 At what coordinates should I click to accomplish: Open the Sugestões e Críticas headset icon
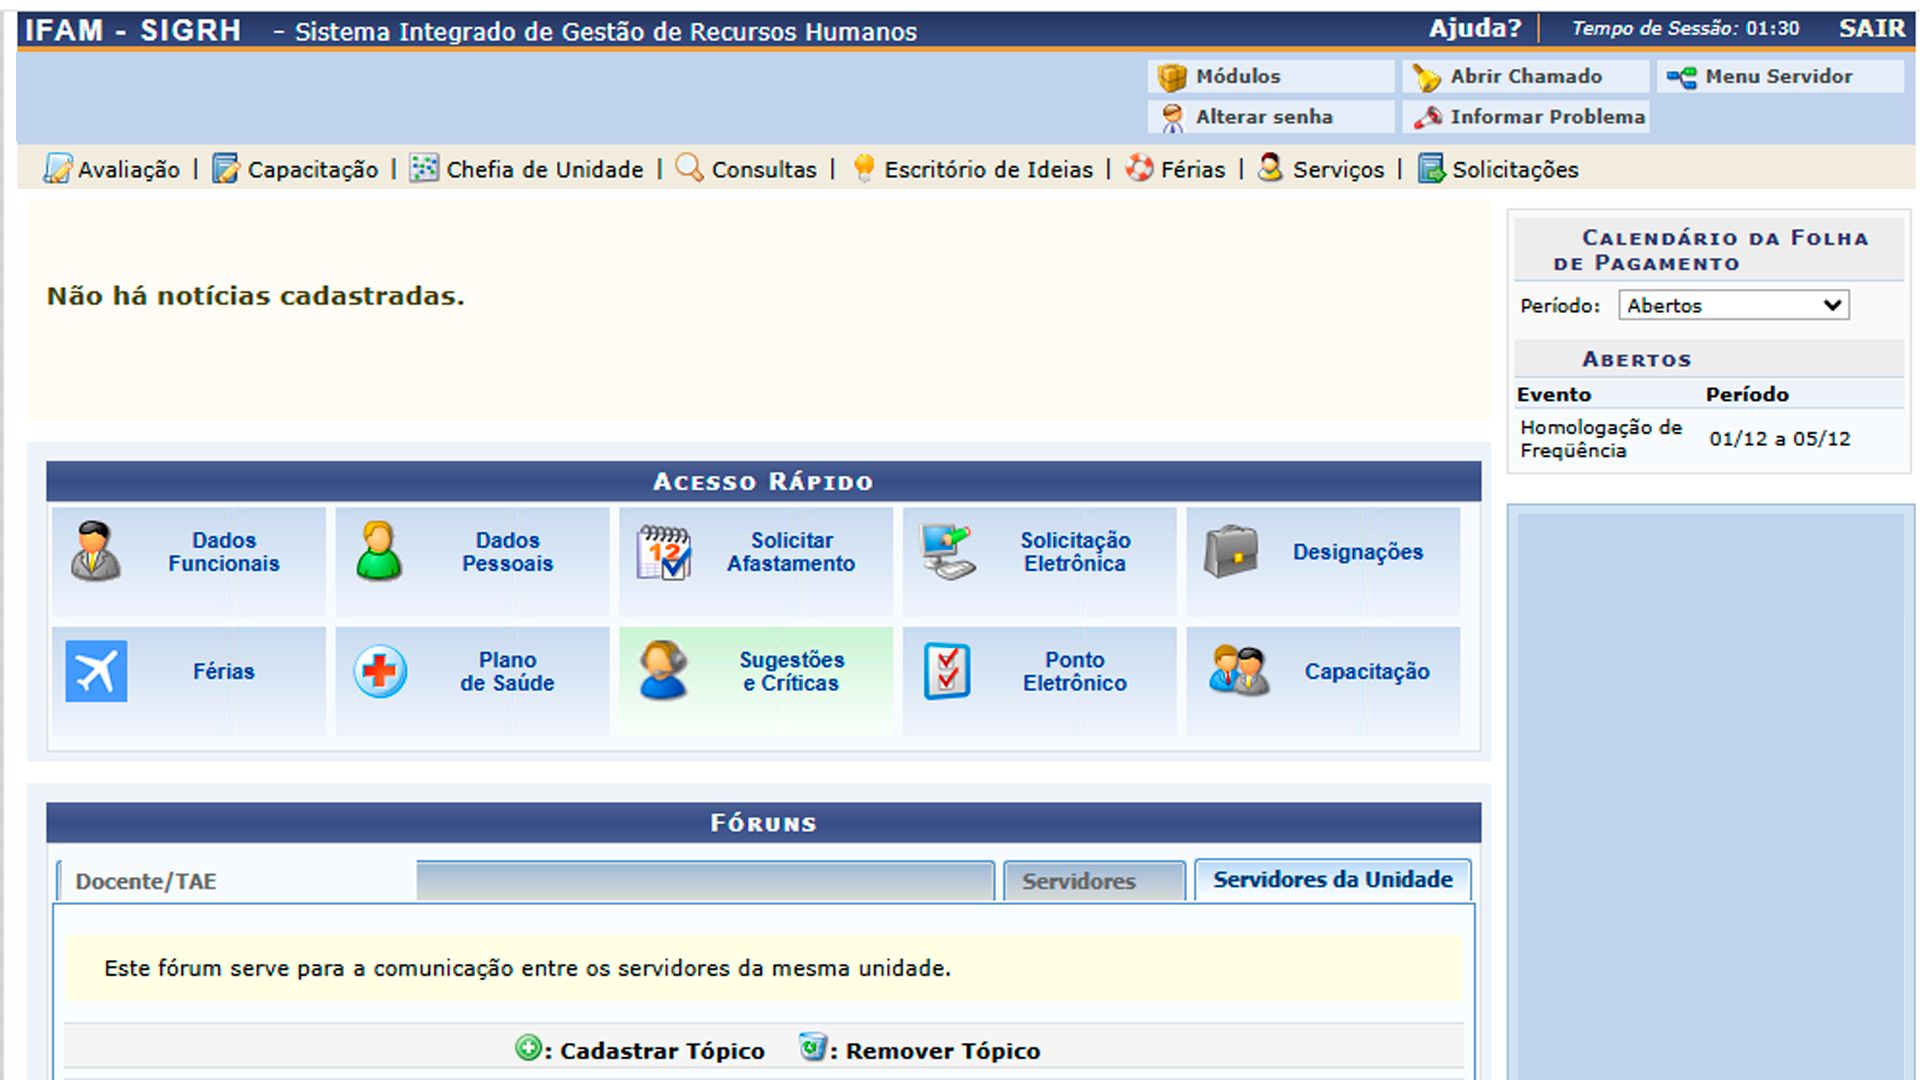[663, 671]
